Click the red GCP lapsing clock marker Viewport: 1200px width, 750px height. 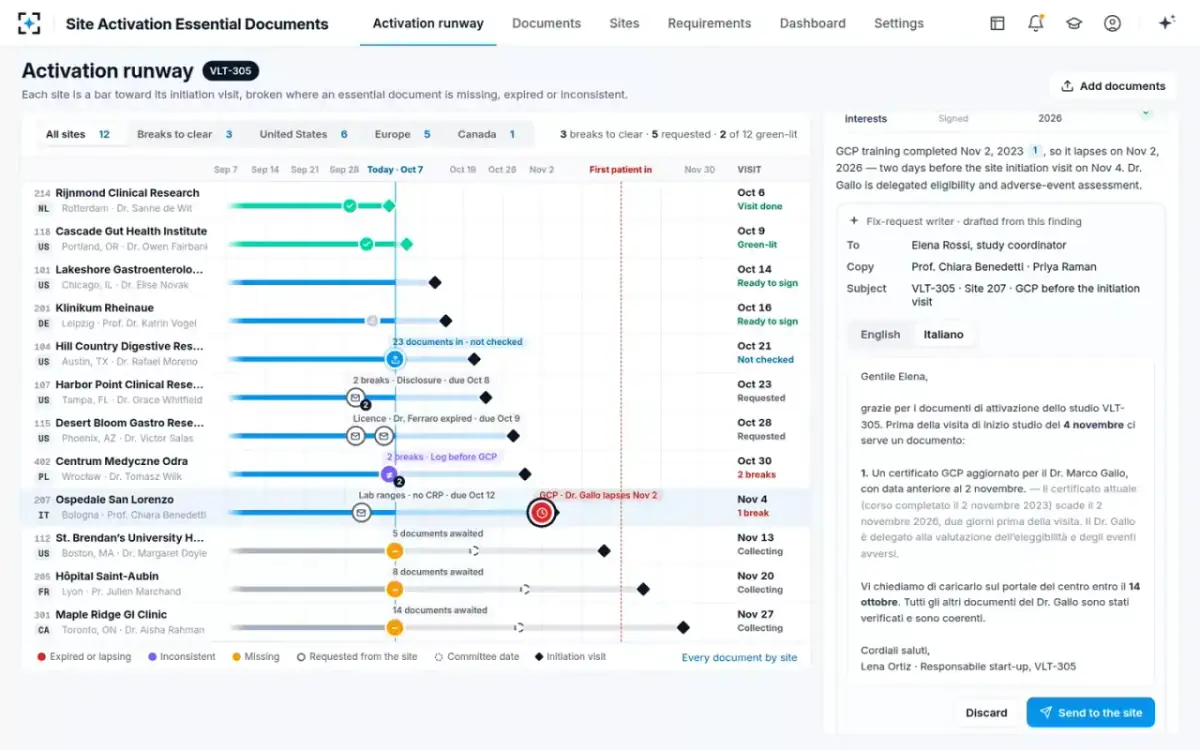tap(541, 513)
